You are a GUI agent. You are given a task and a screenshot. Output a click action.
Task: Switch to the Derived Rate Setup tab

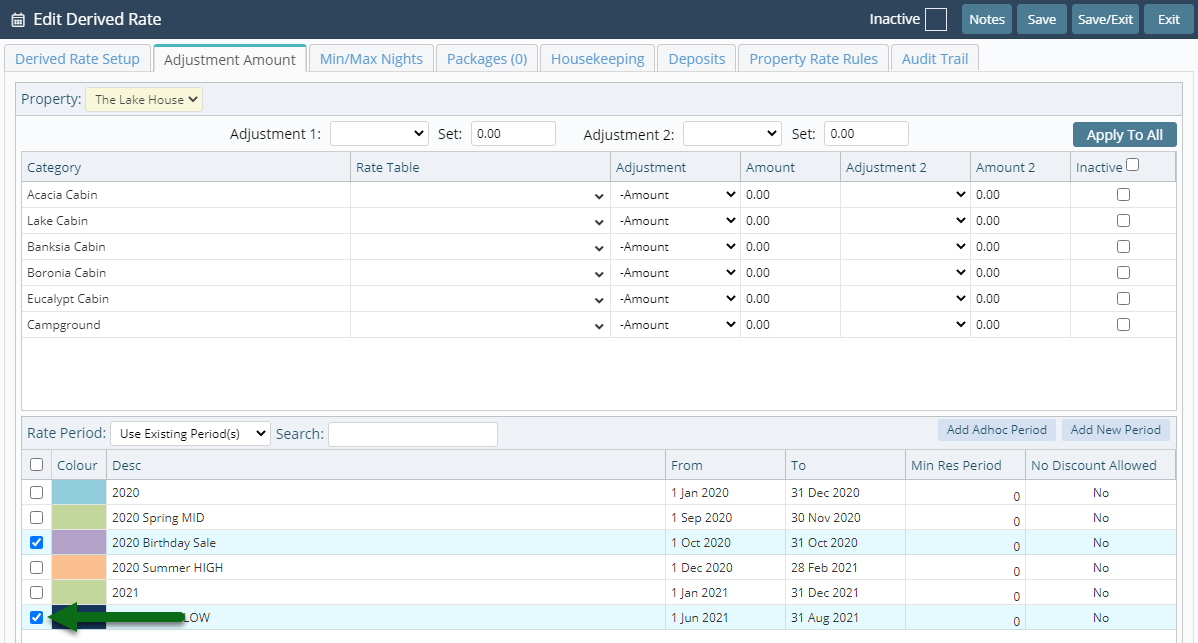point(77,59)
